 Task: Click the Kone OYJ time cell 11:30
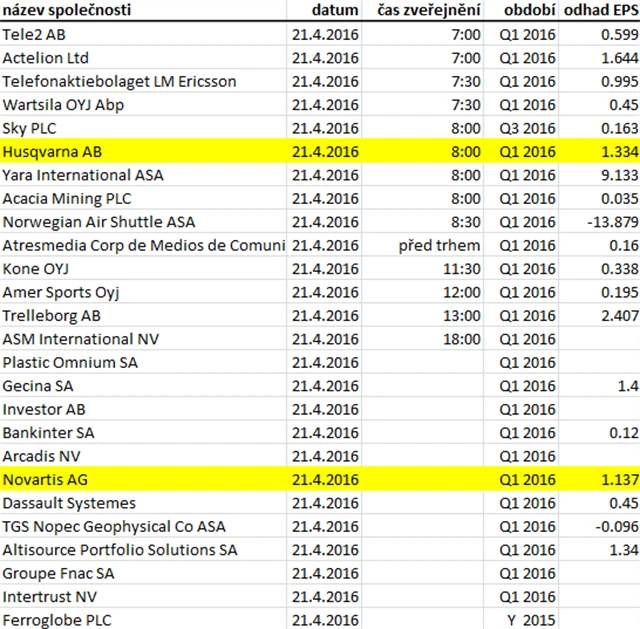(461, 269)
